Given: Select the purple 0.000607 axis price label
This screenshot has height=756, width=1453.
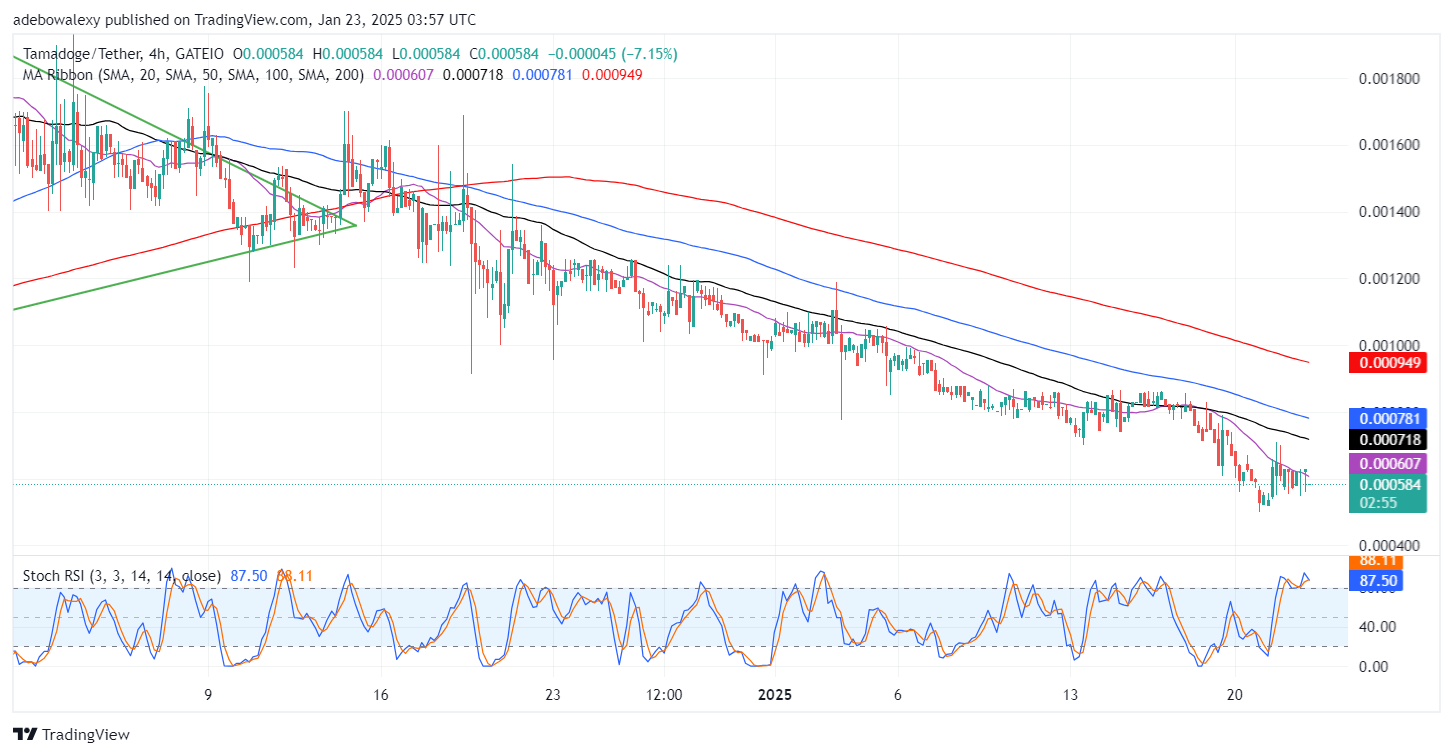Looking at the screenshot, I should point(1389,464).
